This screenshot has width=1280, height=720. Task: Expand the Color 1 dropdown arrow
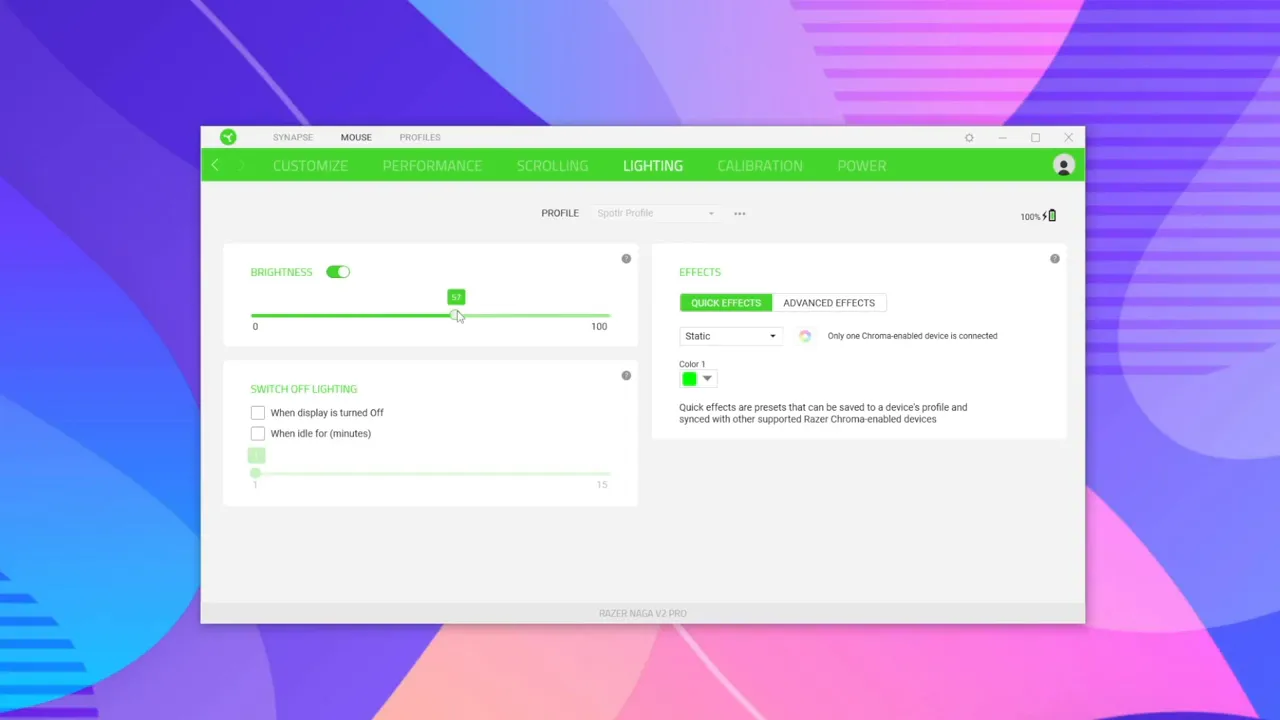707,378
